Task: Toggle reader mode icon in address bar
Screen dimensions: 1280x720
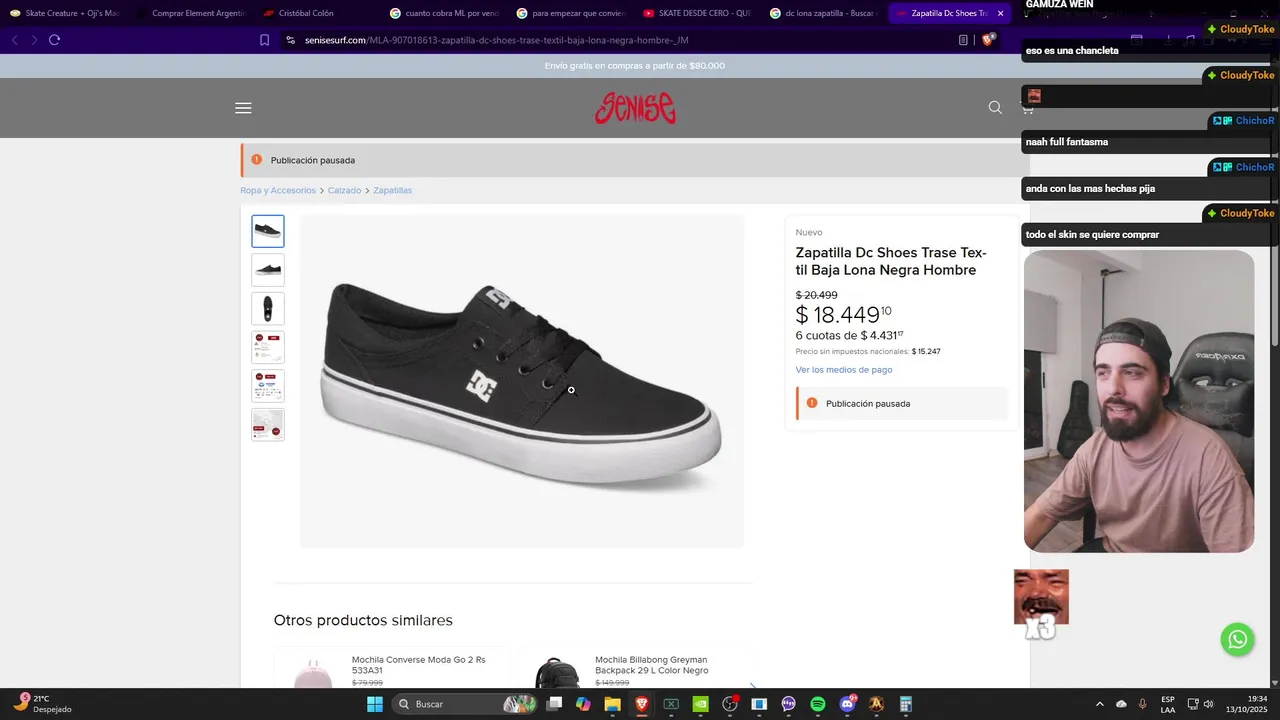Action: [x=963, y=40]
